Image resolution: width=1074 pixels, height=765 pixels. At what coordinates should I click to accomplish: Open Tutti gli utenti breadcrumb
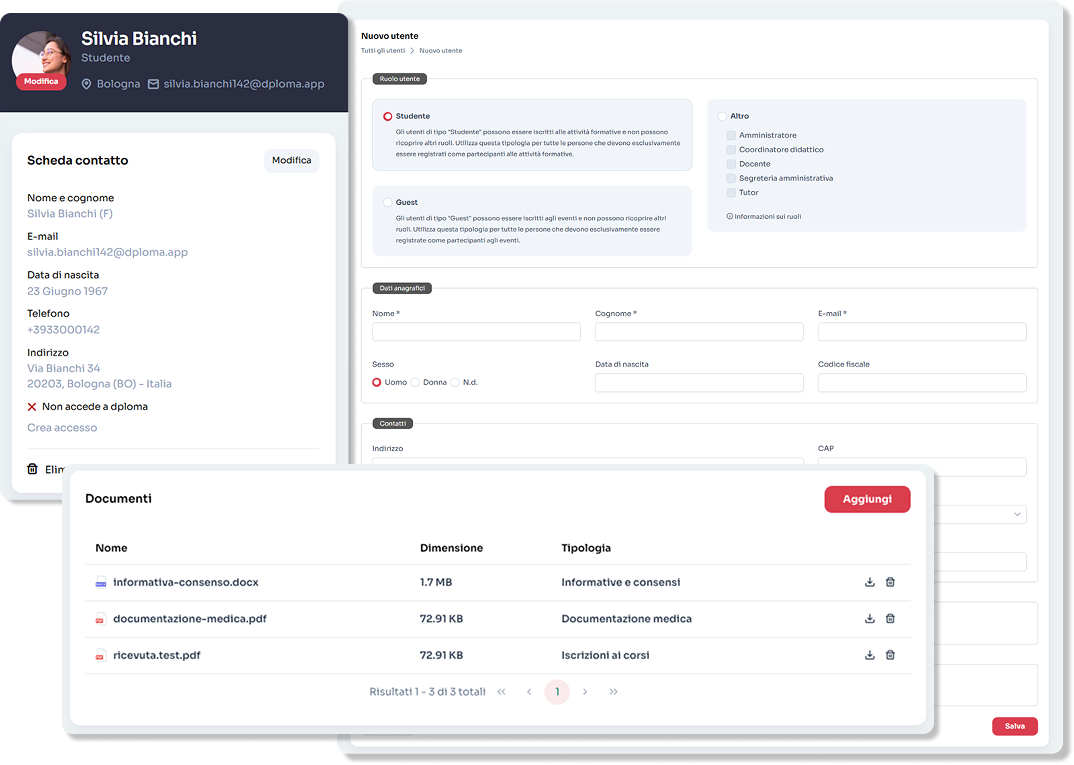click(383, 51)
